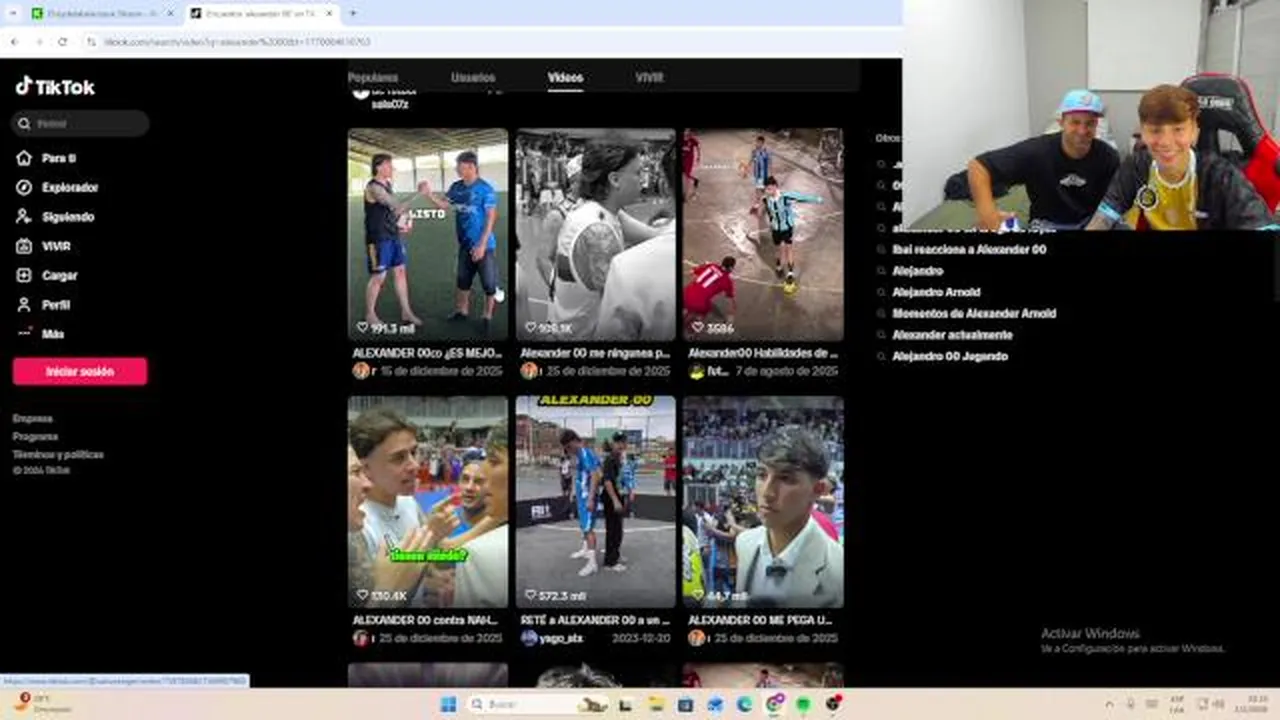Open the 'ALEXANDER 00co ¿ES MEJO...' video thumbnail
Viewport: 1280px width, 720px height.
click(428, 234)
